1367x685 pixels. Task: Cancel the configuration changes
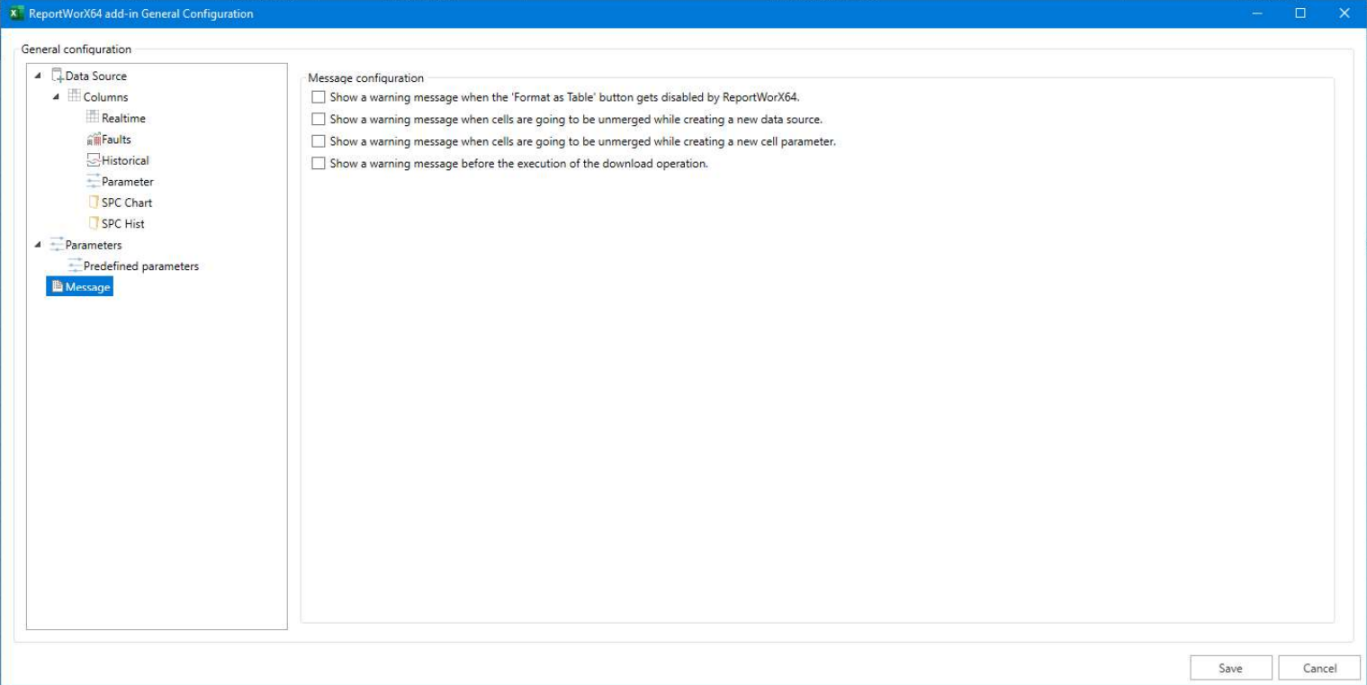[x=1319, y=667]
